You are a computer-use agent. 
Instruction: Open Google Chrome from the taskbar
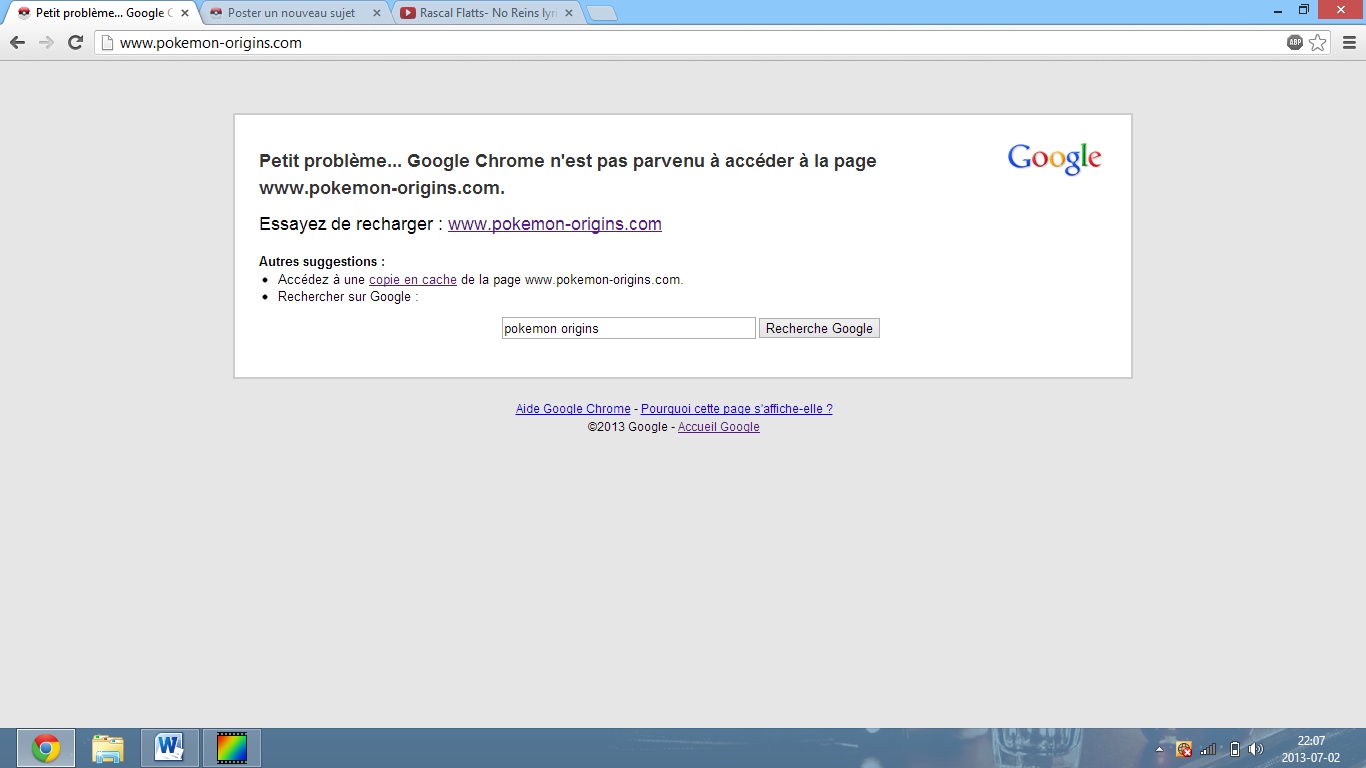pos(46,748)
